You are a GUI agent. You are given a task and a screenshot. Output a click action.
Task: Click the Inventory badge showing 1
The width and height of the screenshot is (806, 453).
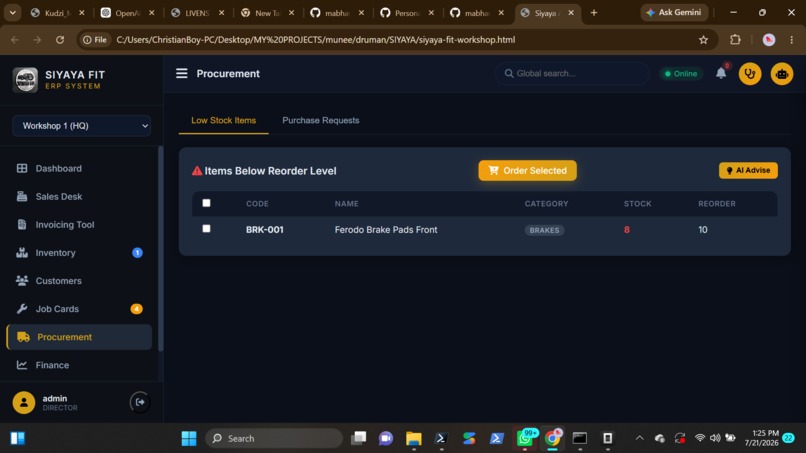point(137,252)
